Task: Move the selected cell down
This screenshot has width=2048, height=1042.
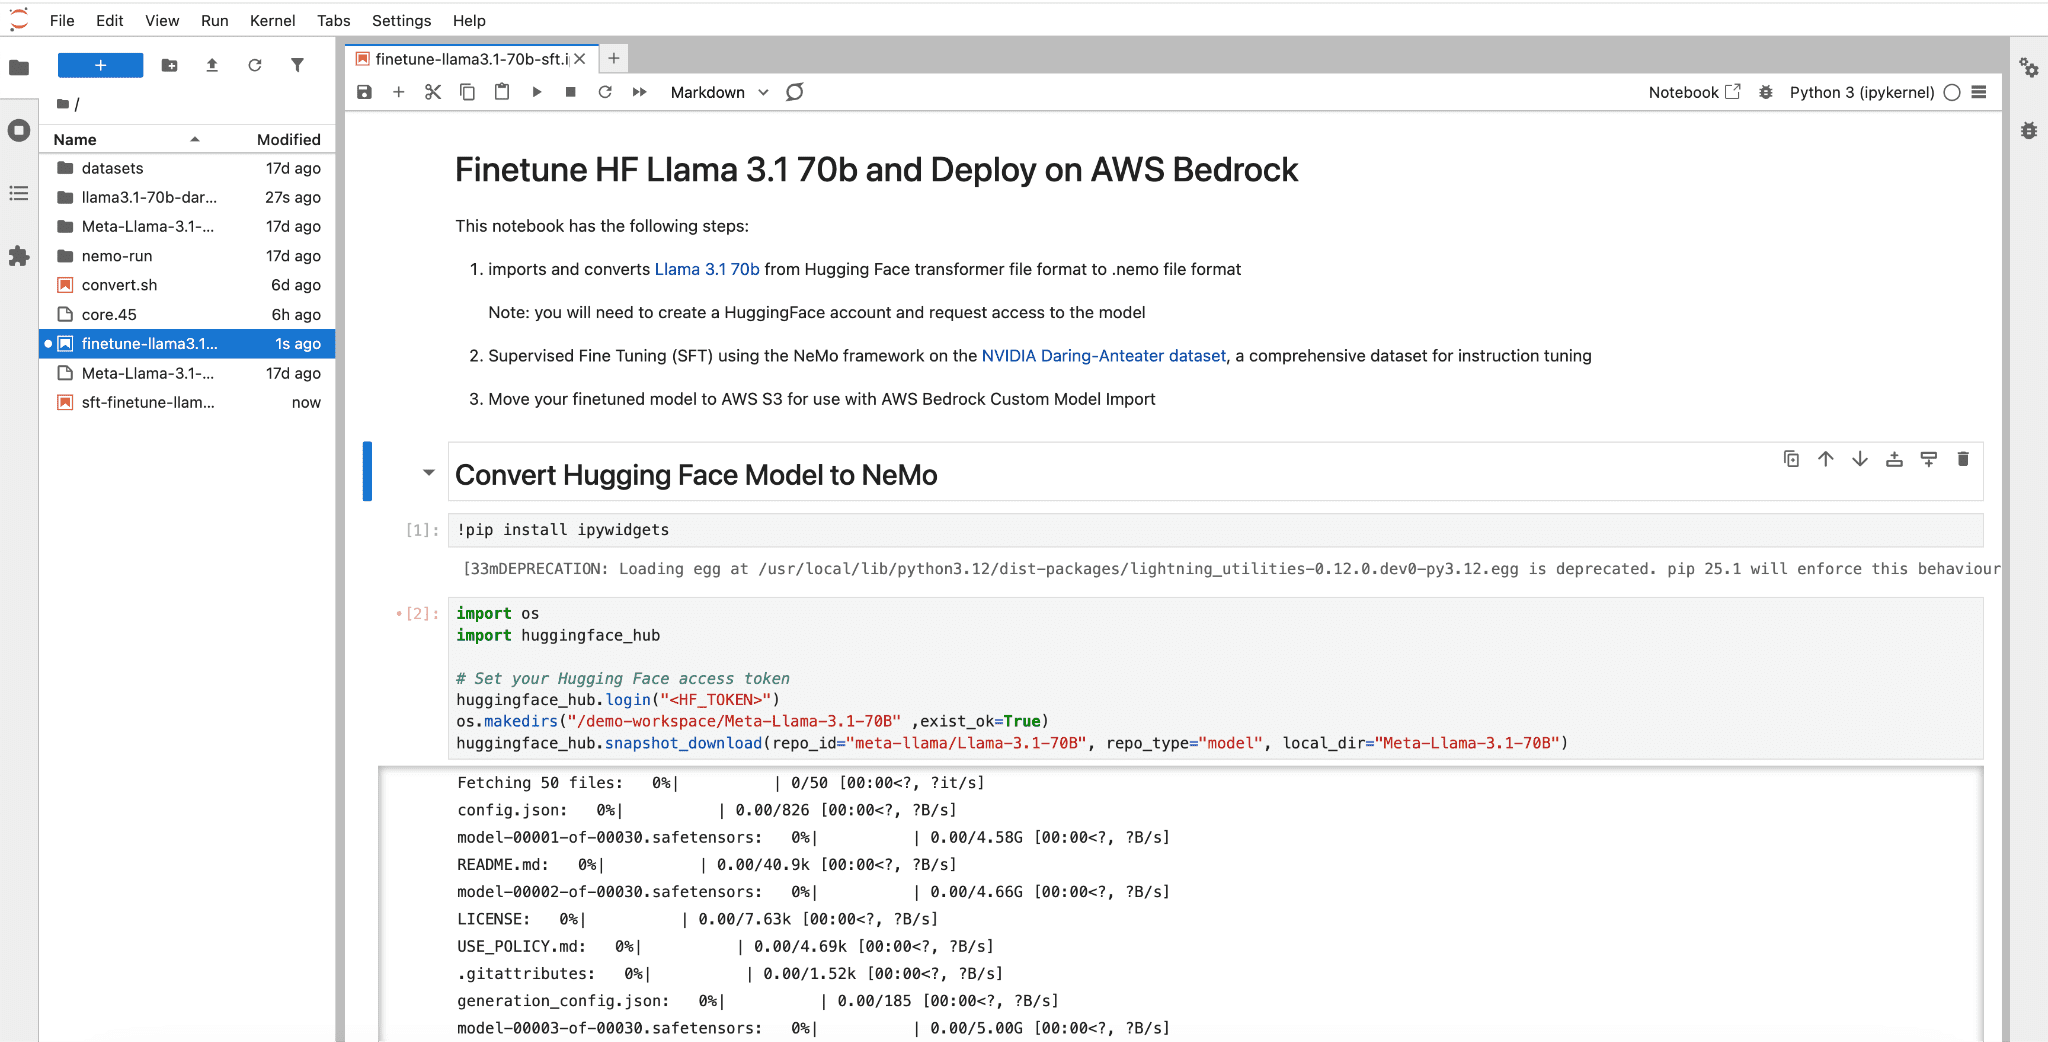Action: click(x=1859, y=459)
